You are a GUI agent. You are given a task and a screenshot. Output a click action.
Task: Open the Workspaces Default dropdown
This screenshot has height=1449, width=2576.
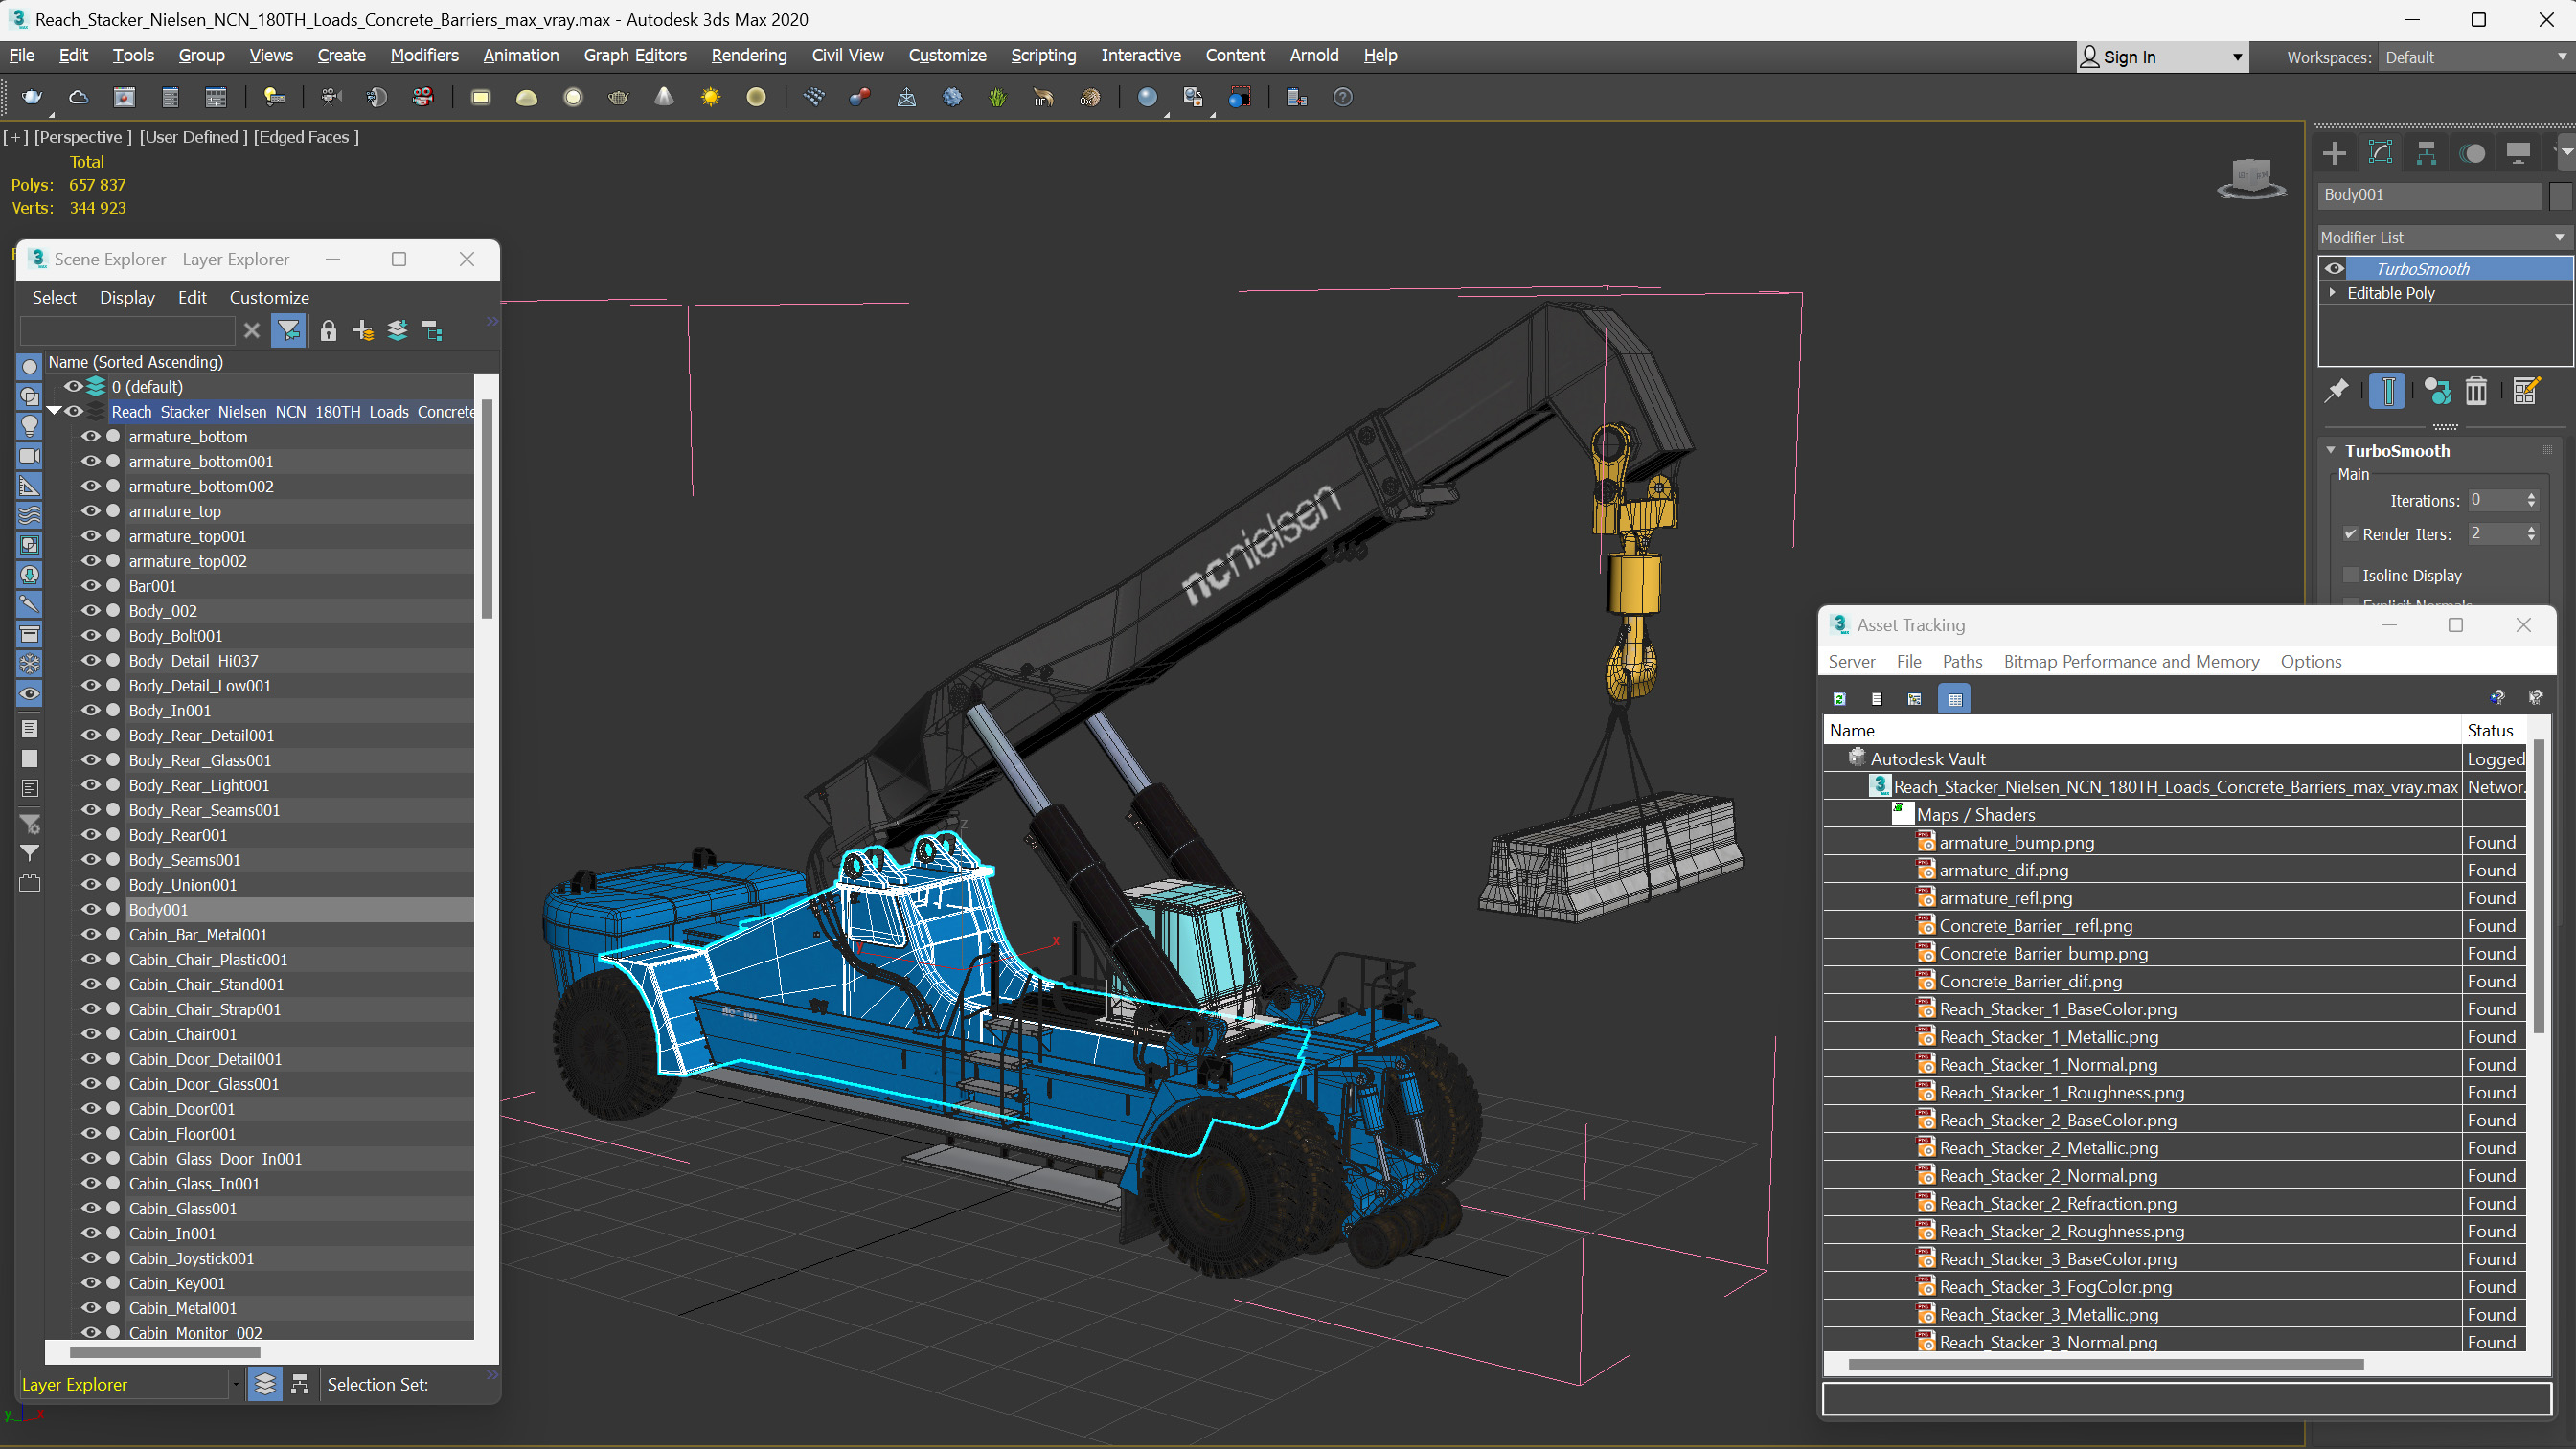click(2474, 57)
